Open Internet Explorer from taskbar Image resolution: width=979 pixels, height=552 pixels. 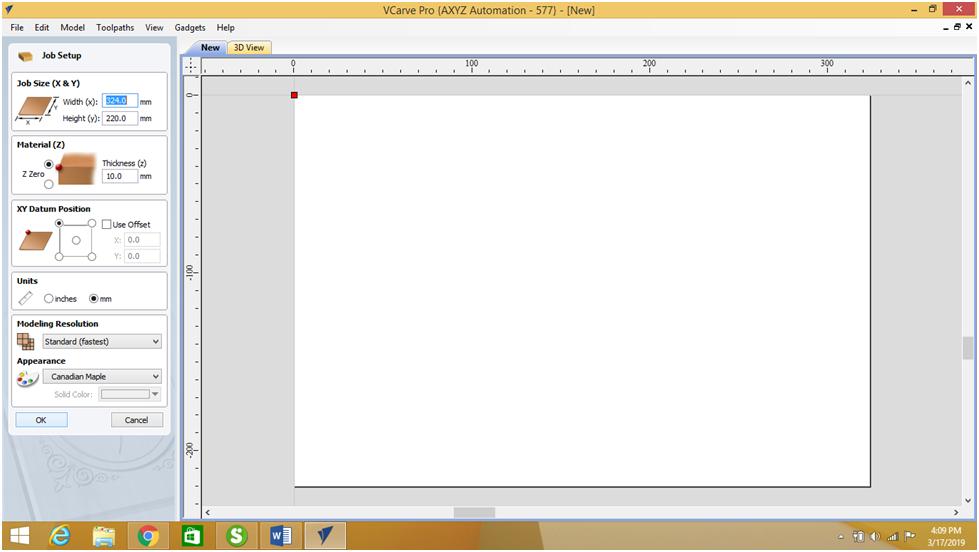point(60,536)
